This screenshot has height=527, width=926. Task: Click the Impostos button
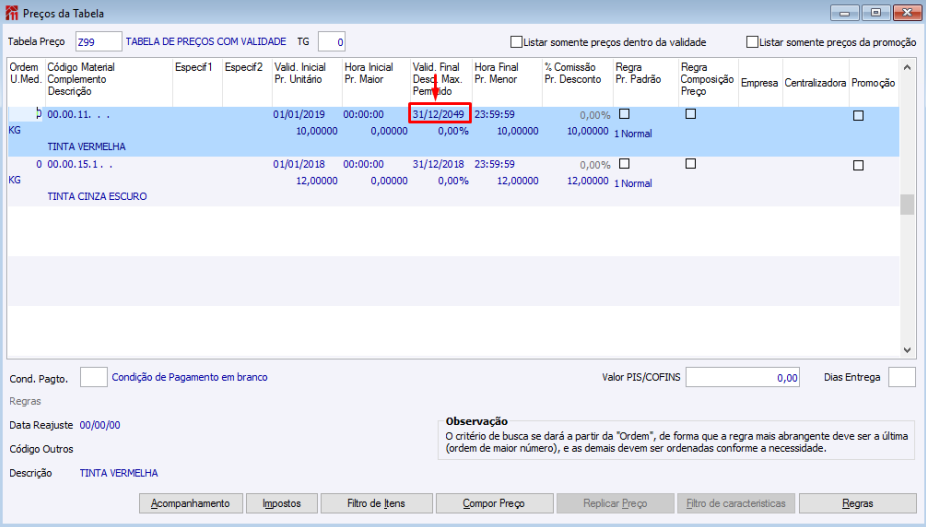click(282, 503)
